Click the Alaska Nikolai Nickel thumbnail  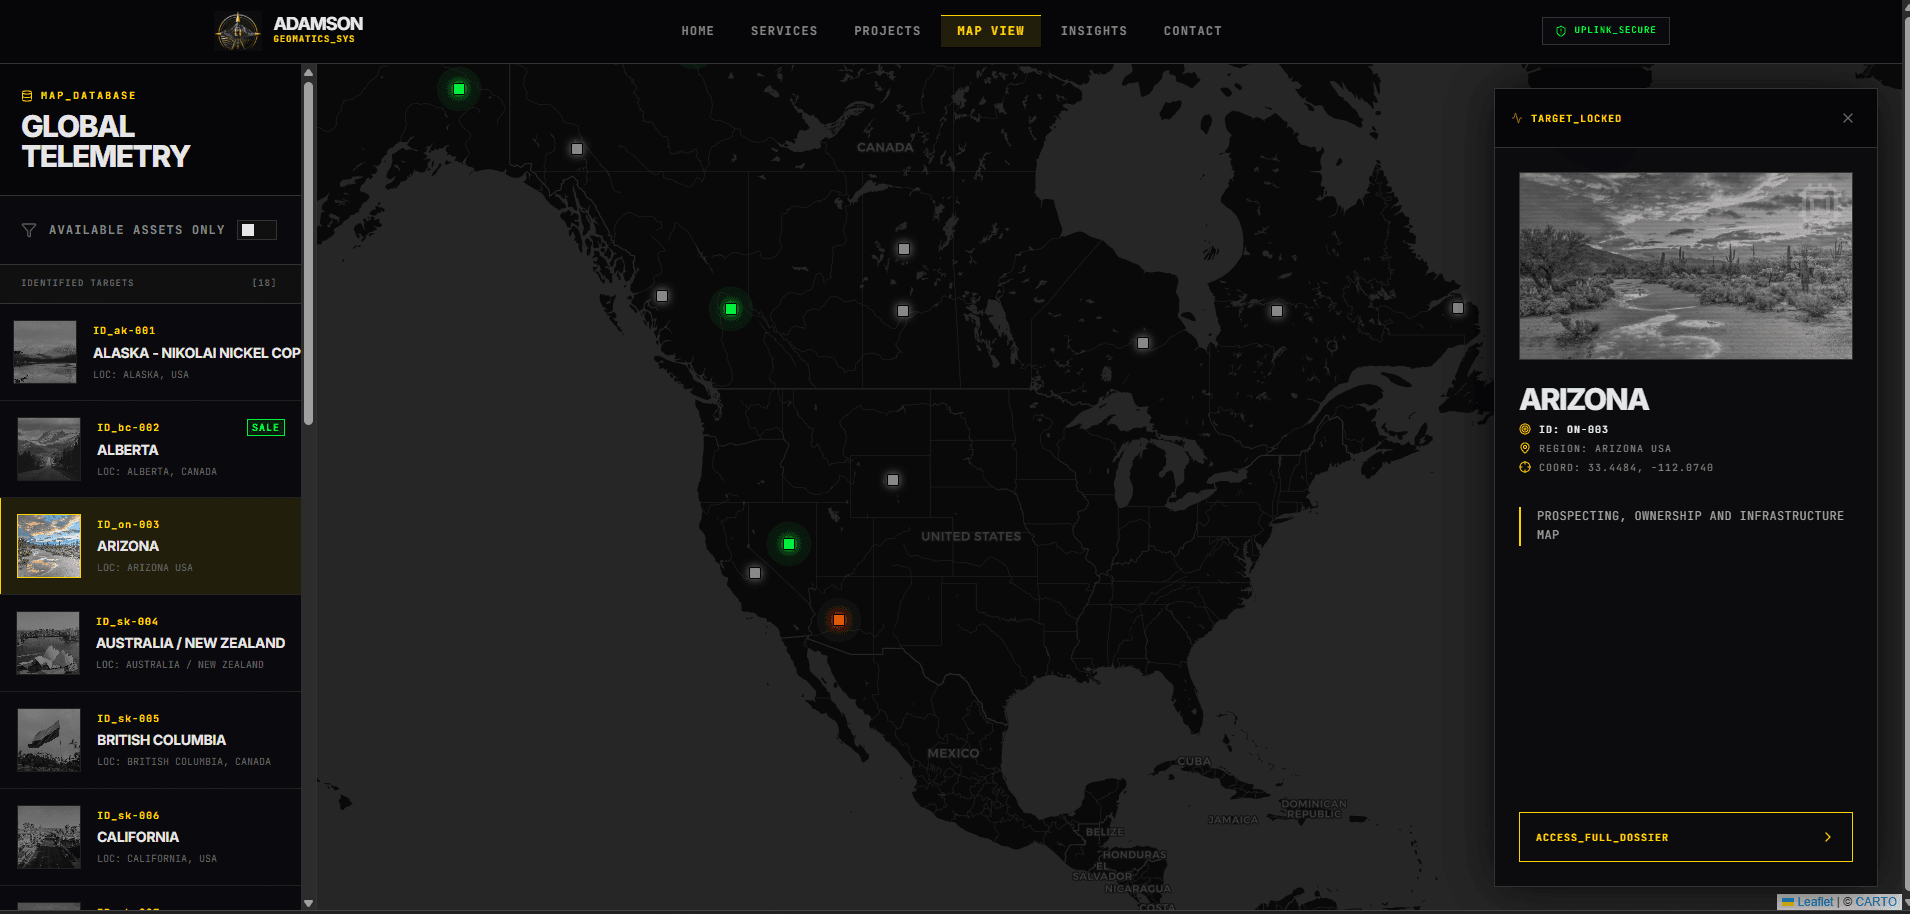[45, 352]
